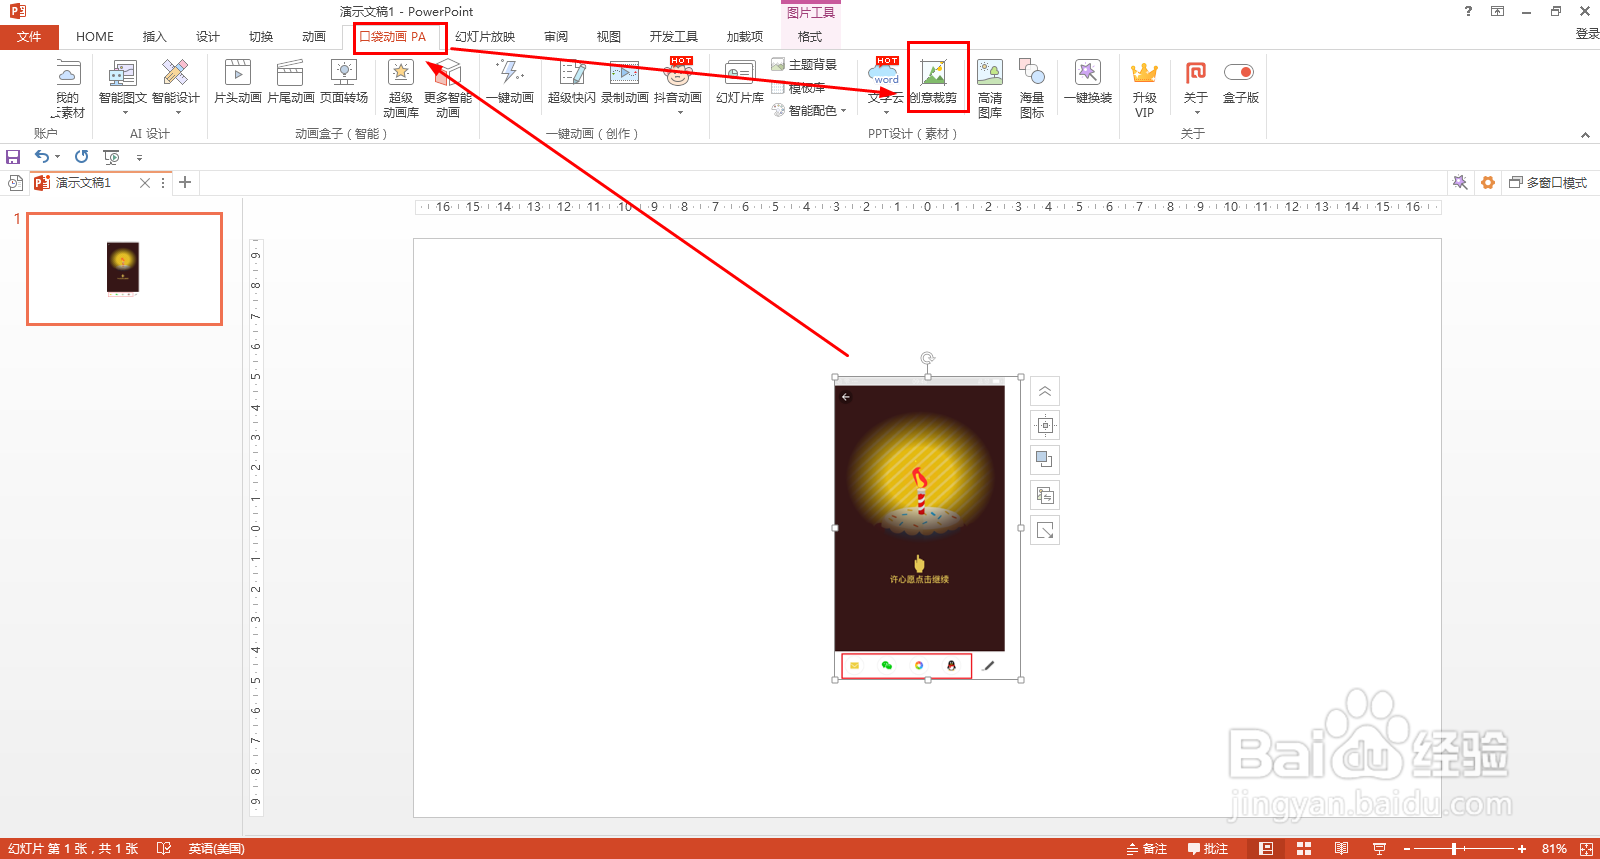Add a new document tab
Viewport: 1600px width, 859px height.
pyautogui.click(x=185, y=182)
